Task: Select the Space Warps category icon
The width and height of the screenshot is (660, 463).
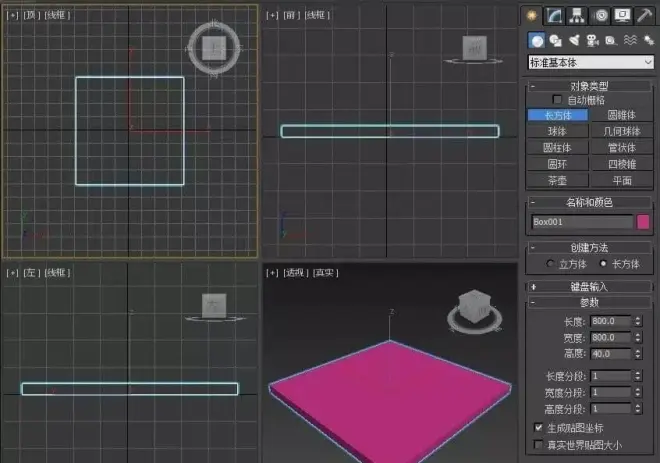Action: 630,40
